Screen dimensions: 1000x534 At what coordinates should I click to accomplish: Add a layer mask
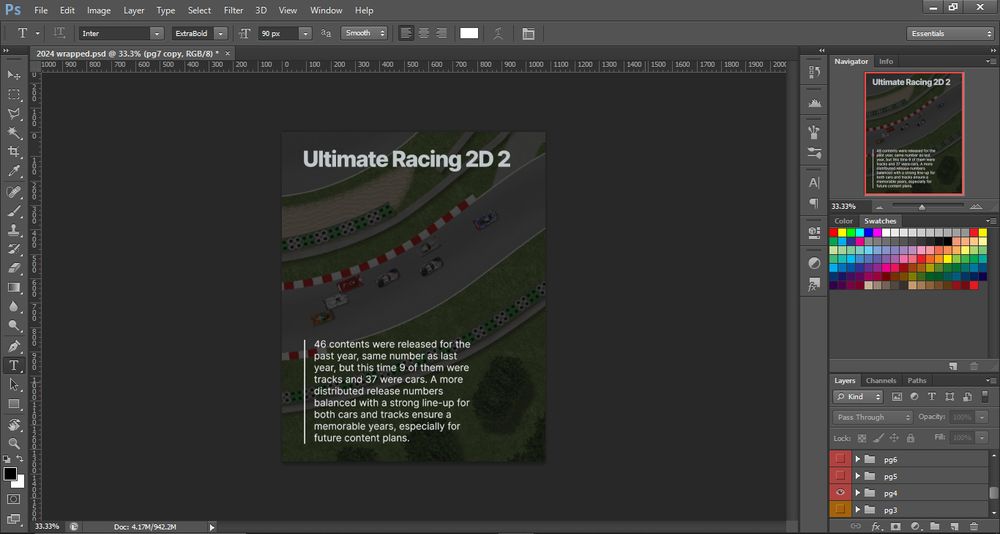click(x=895, y=526)
